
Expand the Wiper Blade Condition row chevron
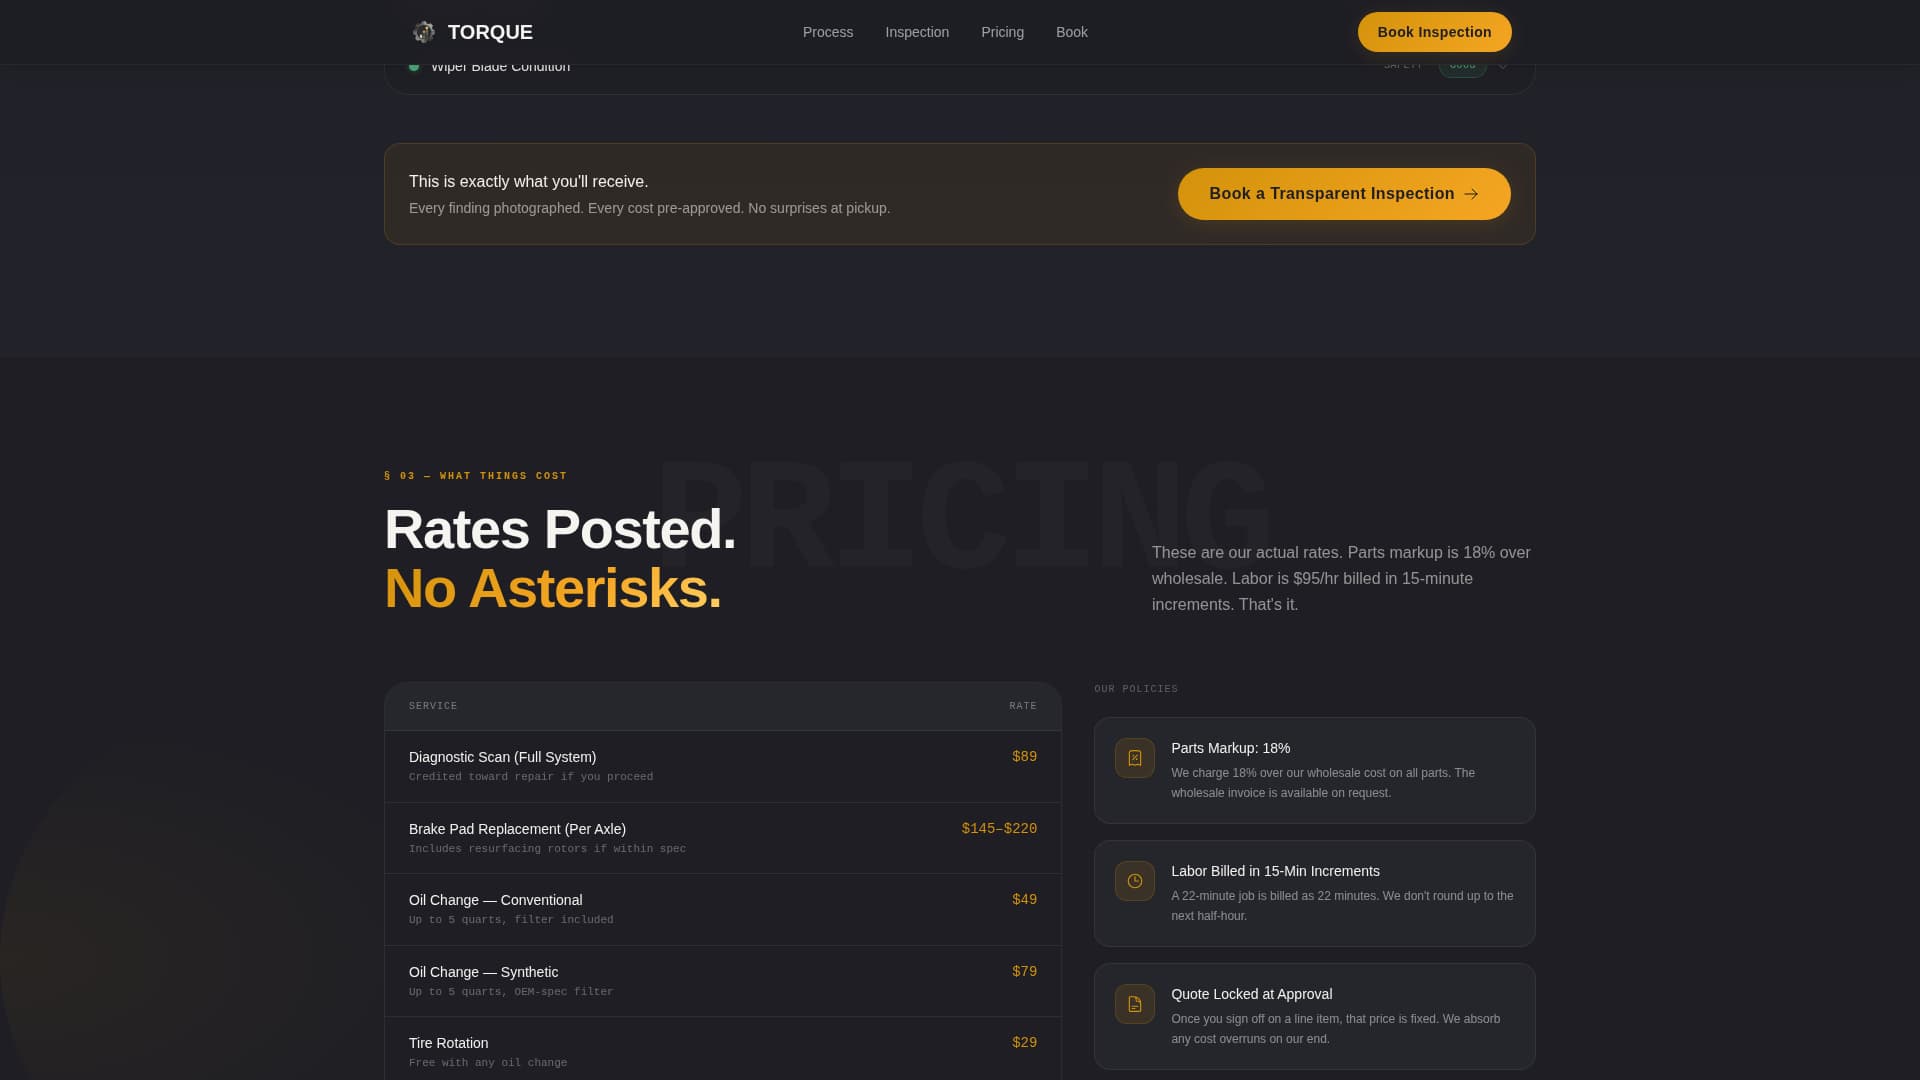1503,67
